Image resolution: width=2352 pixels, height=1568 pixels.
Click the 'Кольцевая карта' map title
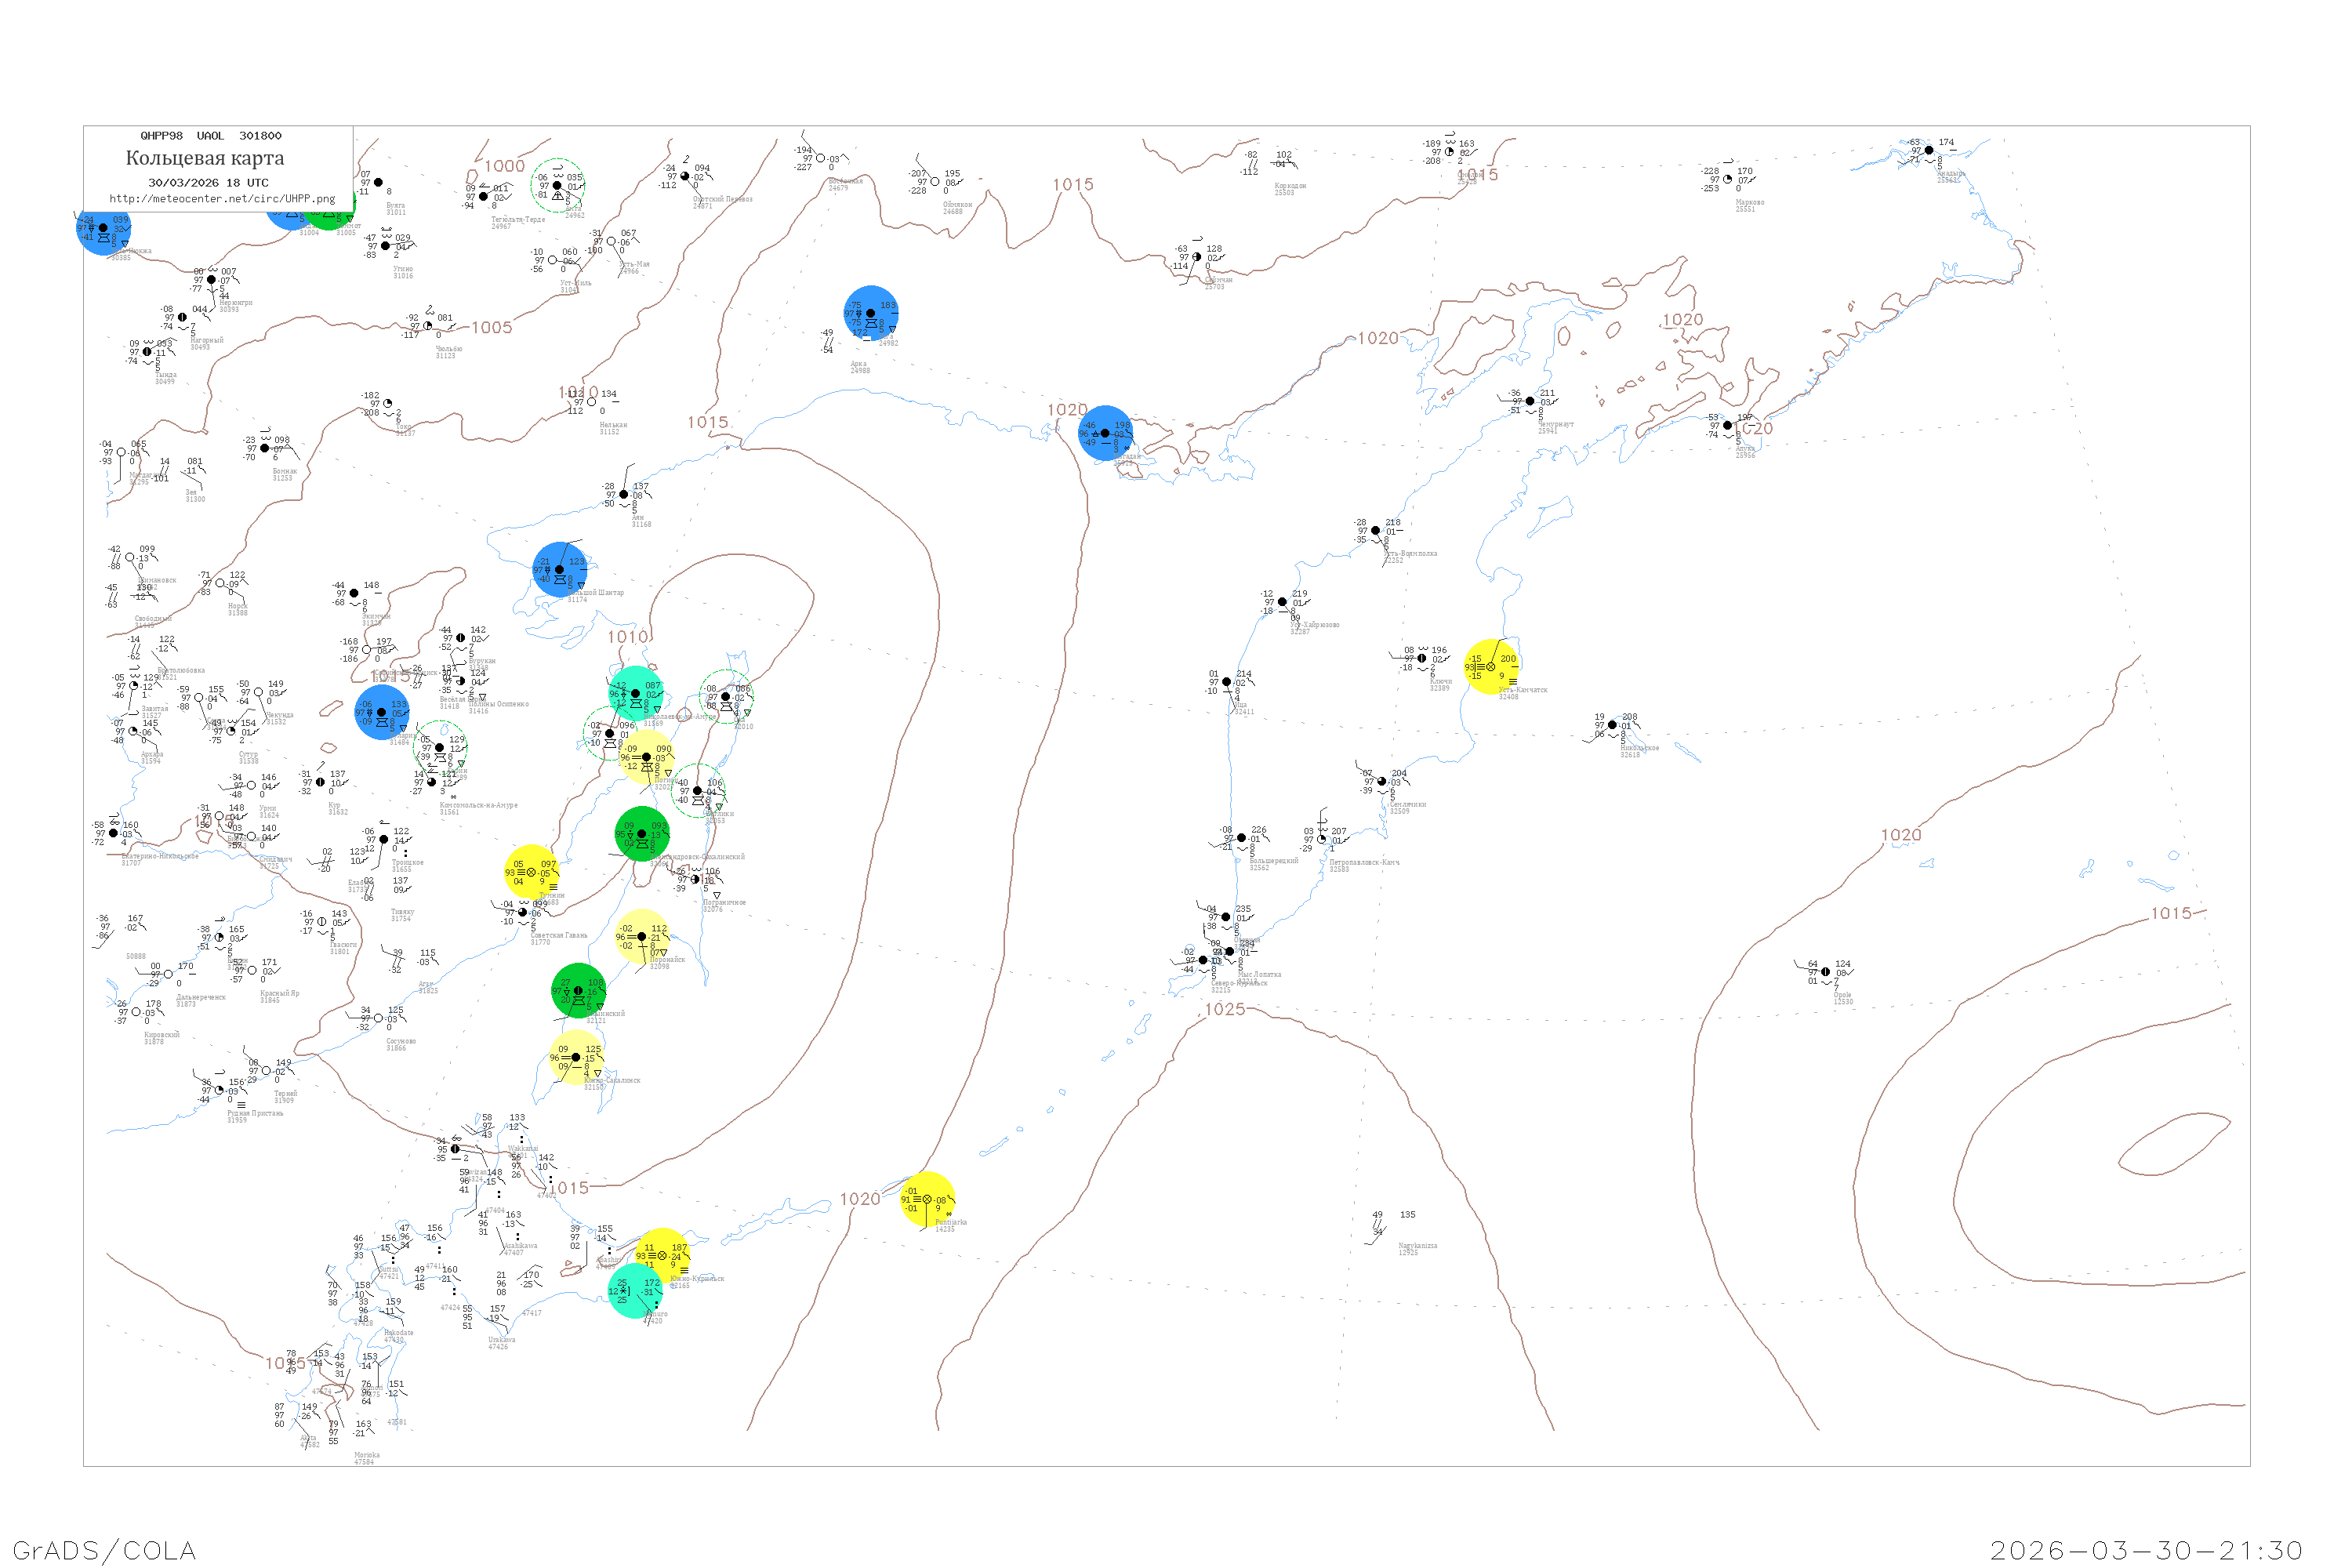click(x=205, y=158)
